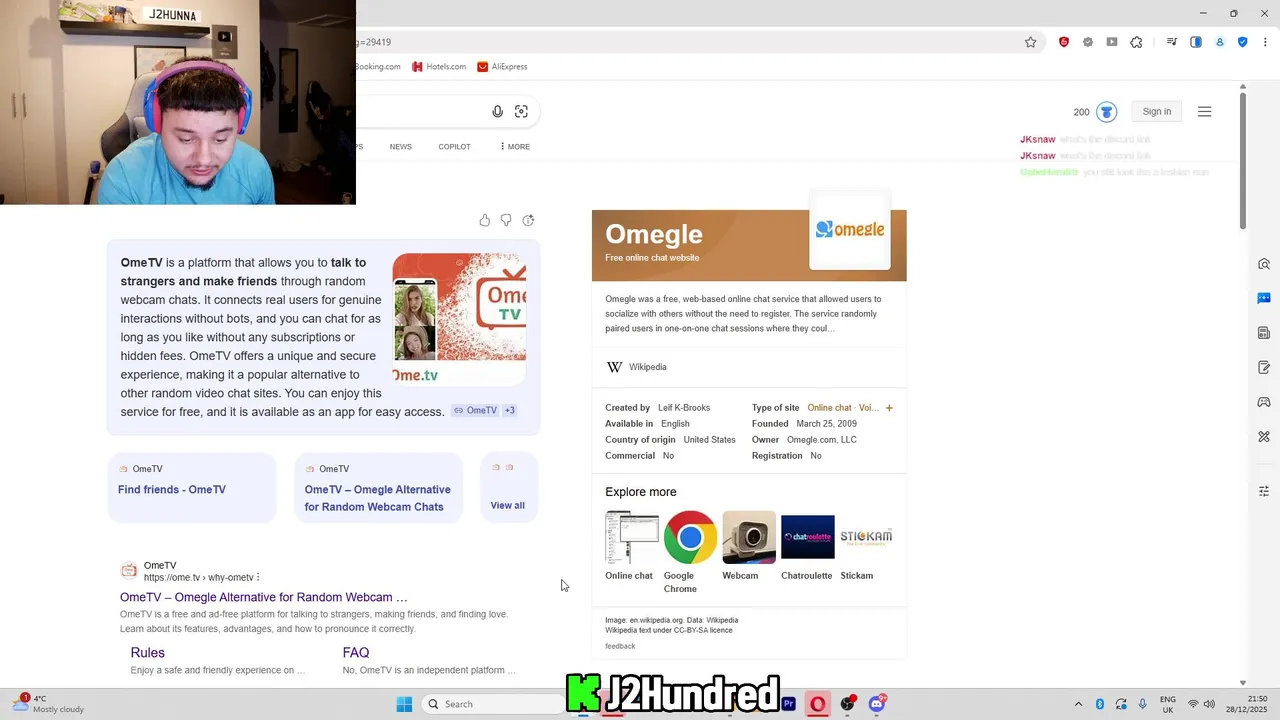Expand the plus icon in Omegle facts
Screen dimensions: 1280x720
889,408
